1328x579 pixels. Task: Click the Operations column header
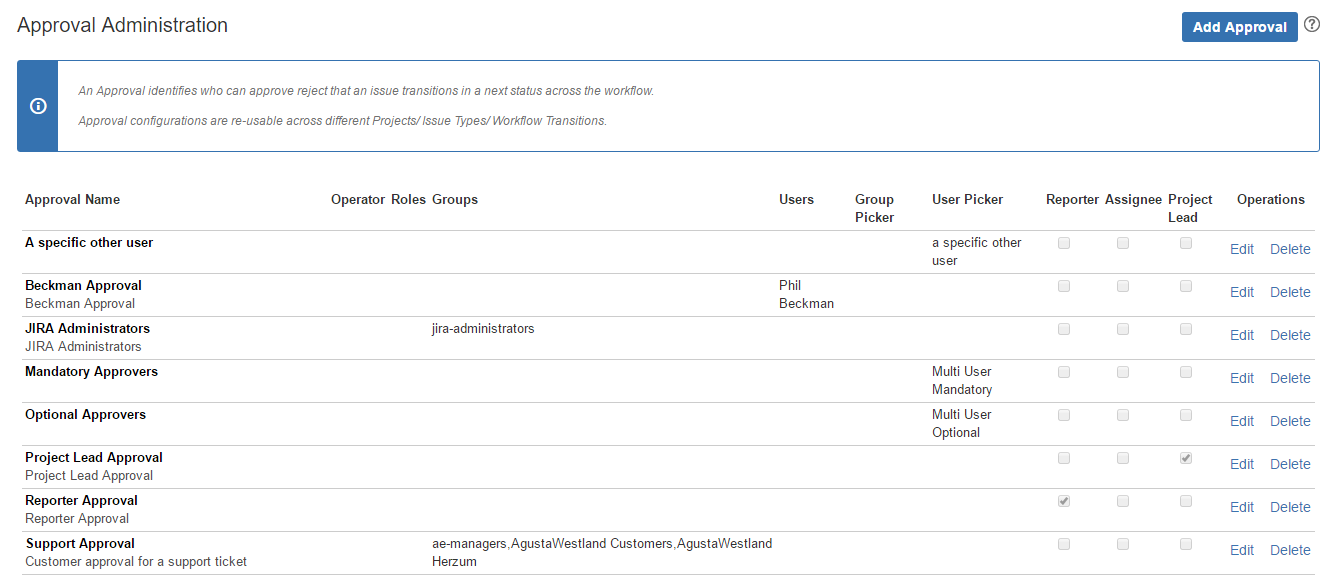(x=1270, y=199)
